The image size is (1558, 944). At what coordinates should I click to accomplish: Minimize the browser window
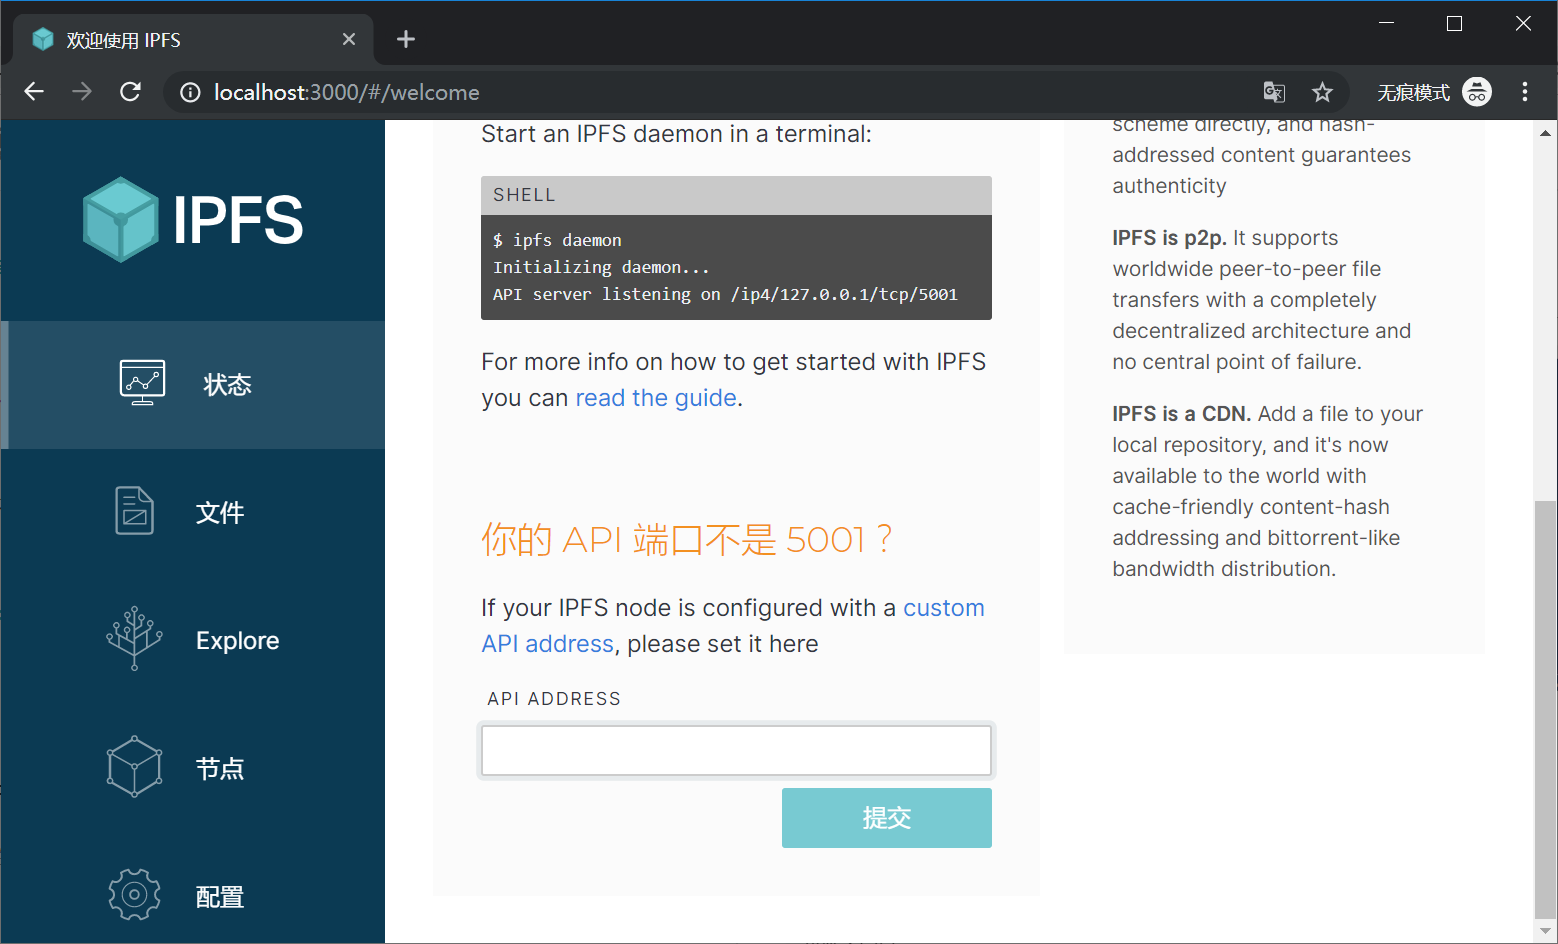(x=1386, y=23)
